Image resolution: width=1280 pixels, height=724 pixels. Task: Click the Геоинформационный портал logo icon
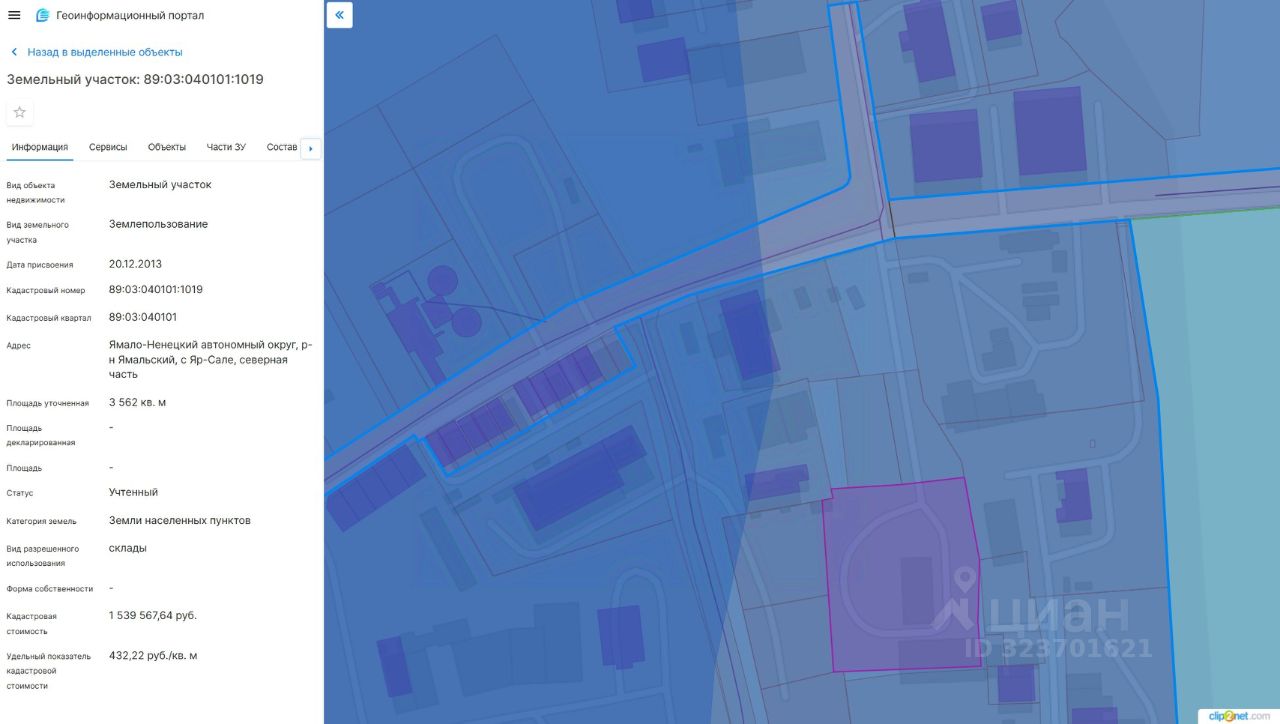point(42,15)
